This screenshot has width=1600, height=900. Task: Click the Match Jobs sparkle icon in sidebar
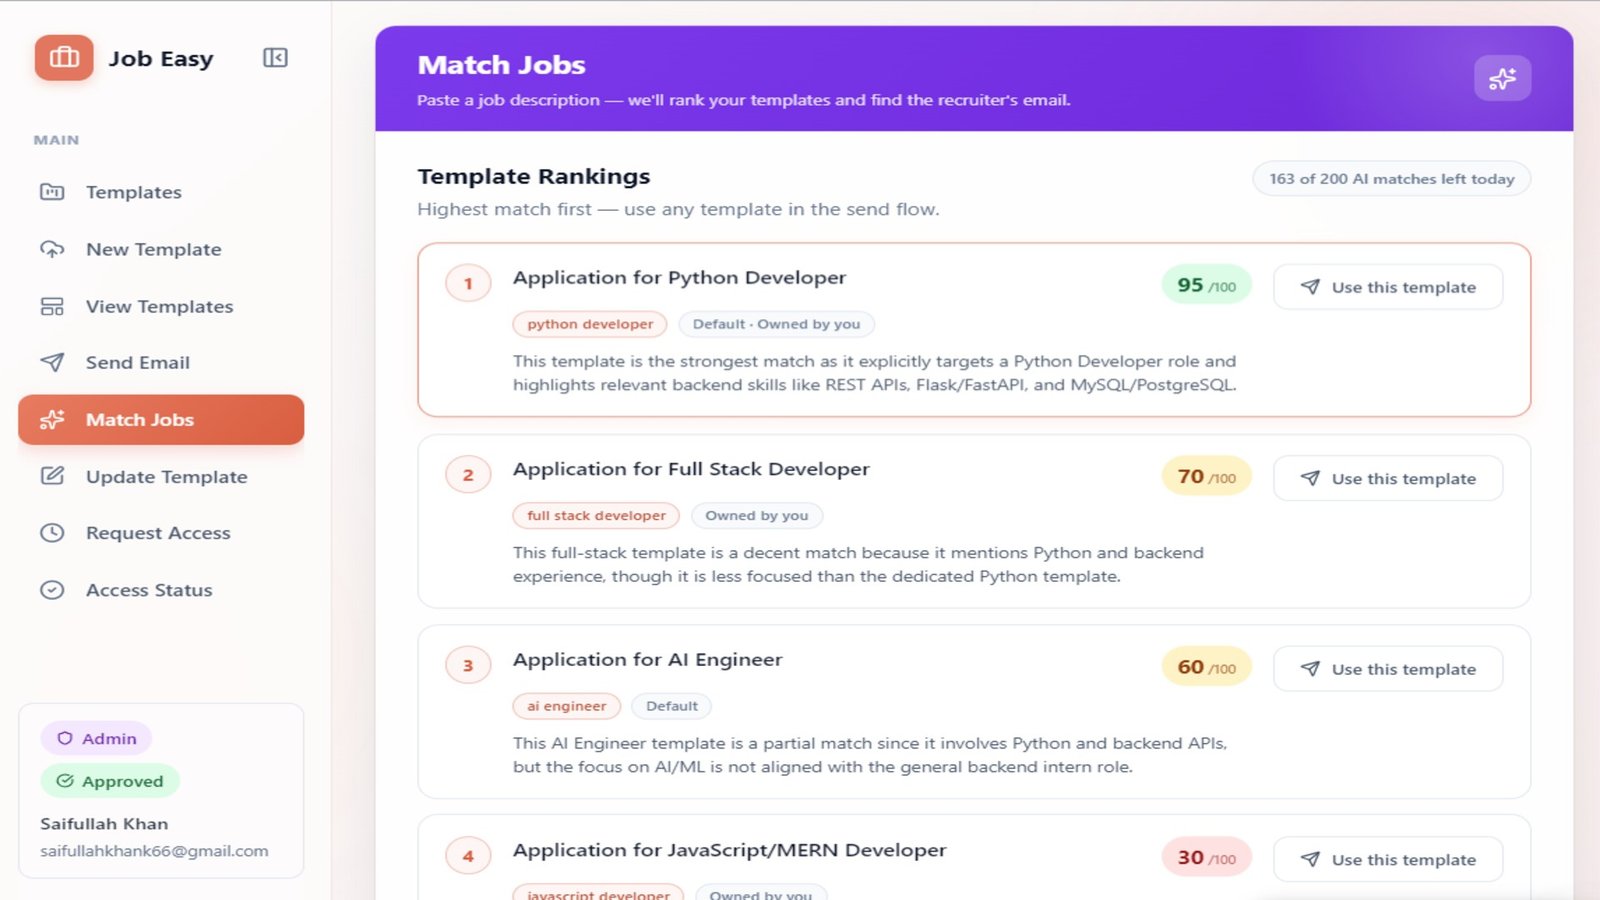[52, 420]
